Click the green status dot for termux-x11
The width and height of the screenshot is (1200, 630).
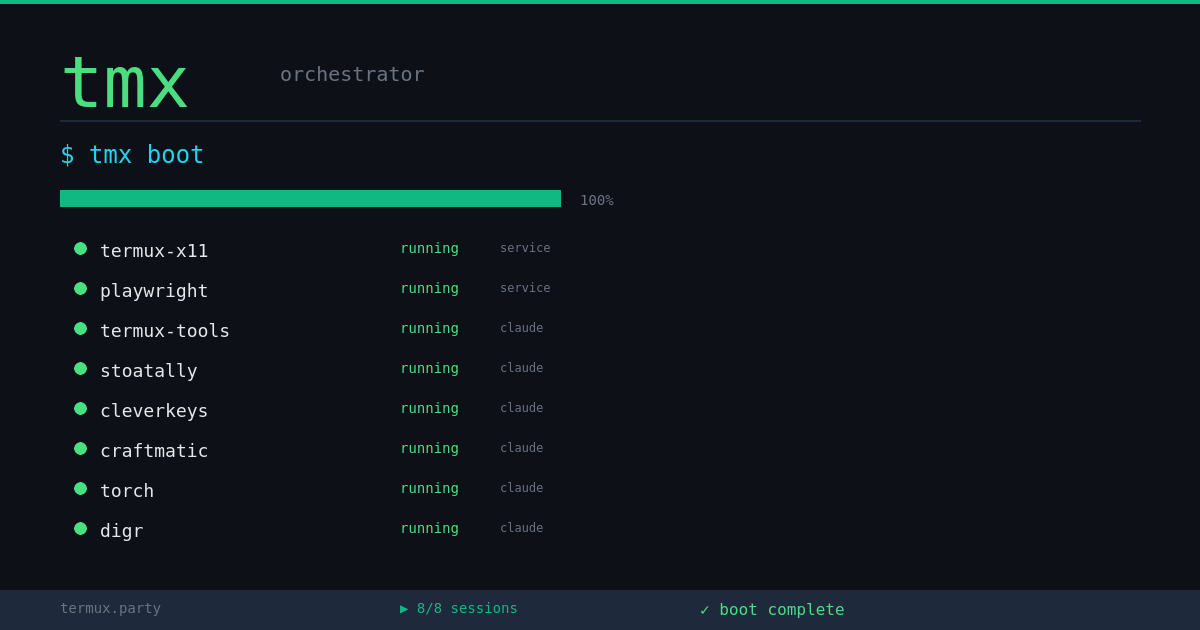tap(80, 249)
